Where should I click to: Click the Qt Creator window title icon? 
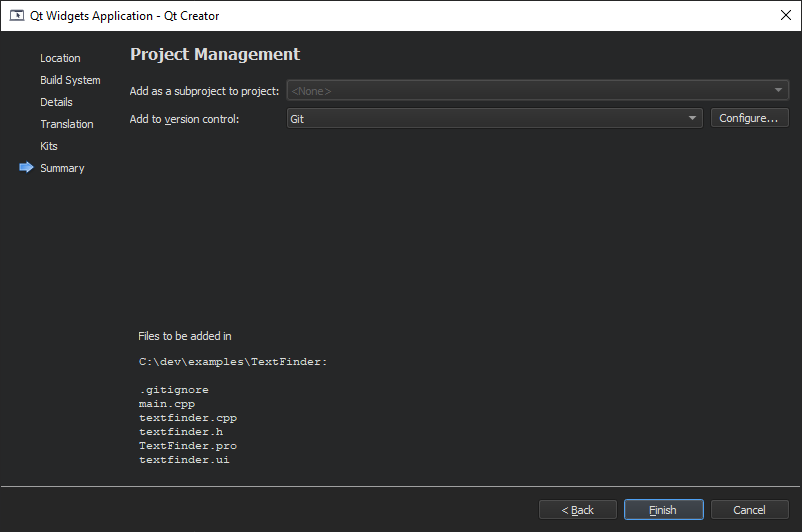click(x=17, y=15)
